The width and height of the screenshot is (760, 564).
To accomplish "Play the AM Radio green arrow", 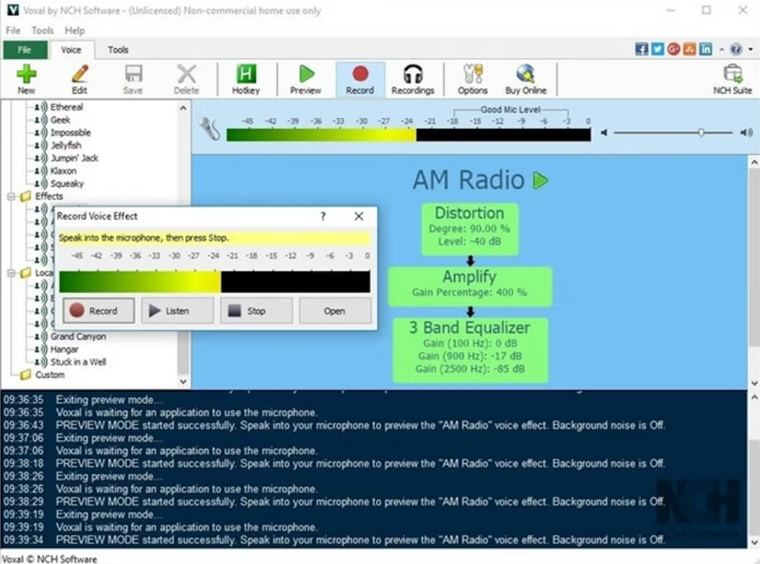I will coord(541,181).
